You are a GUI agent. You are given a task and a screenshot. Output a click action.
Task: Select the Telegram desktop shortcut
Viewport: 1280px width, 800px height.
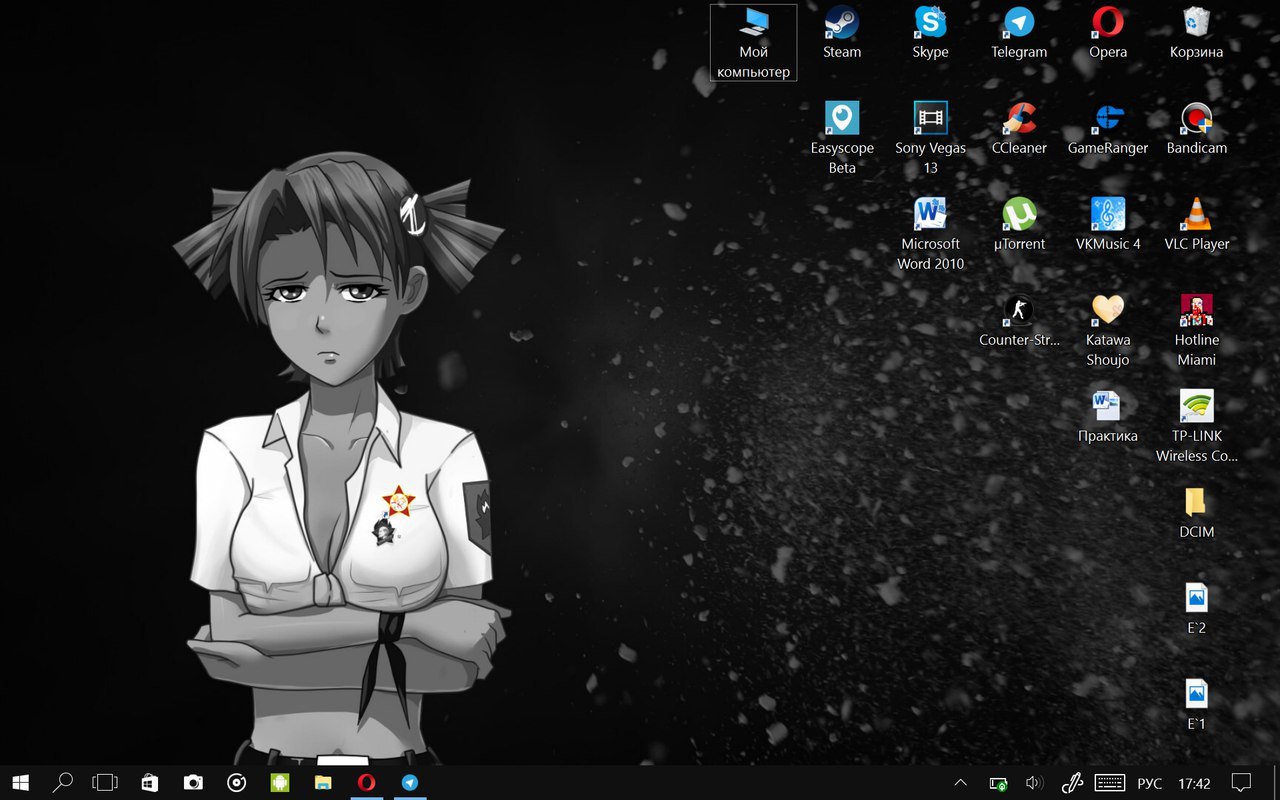pyautogui.click(x=1019, y=33)
